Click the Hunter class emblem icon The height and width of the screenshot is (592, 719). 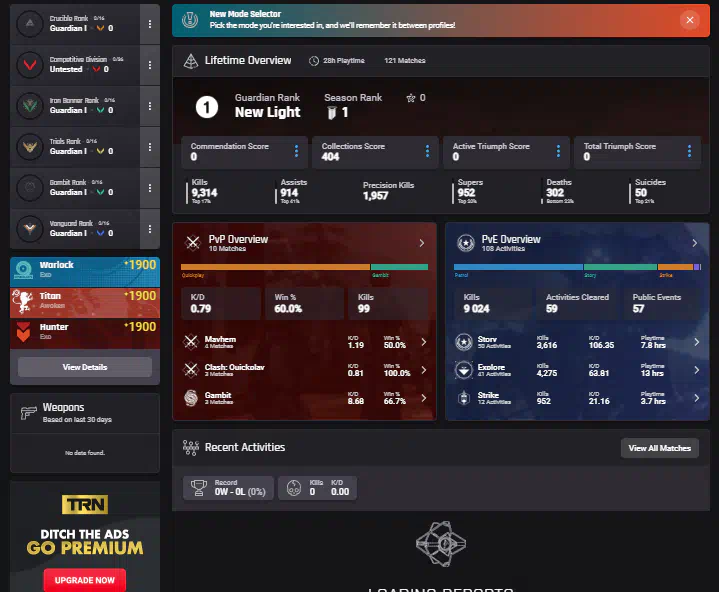23,332
